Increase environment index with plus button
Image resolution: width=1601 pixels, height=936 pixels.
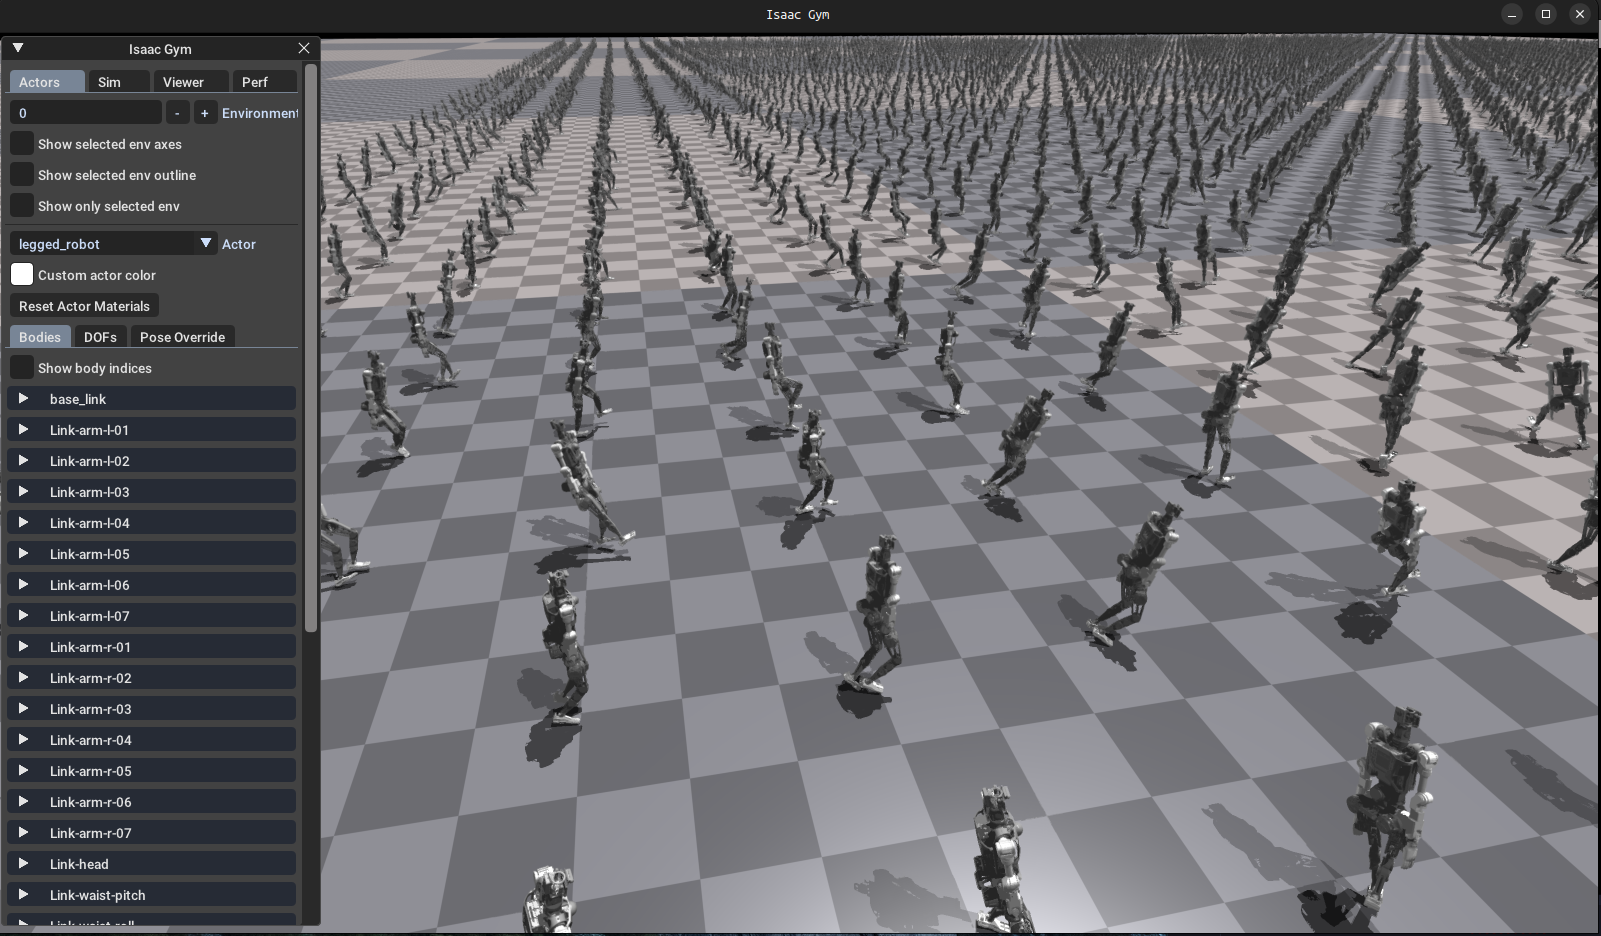pyautogui.click(x=205, y=113)
